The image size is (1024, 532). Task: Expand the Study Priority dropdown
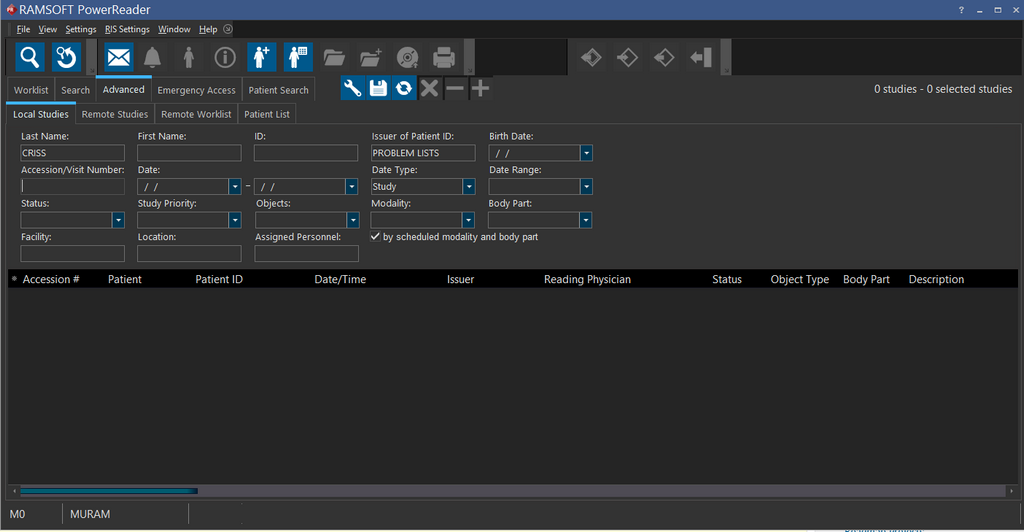click(234, 220)
